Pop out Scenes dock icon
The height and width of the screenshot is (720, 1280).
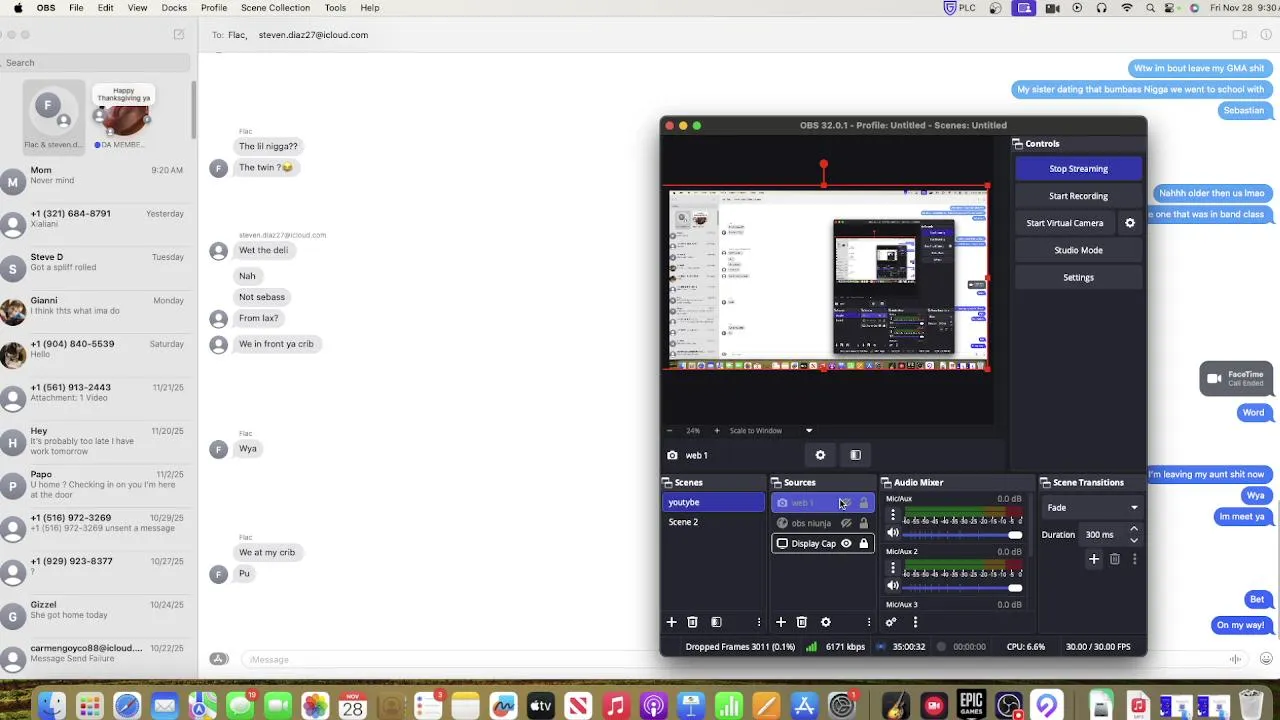click(667, 482)
